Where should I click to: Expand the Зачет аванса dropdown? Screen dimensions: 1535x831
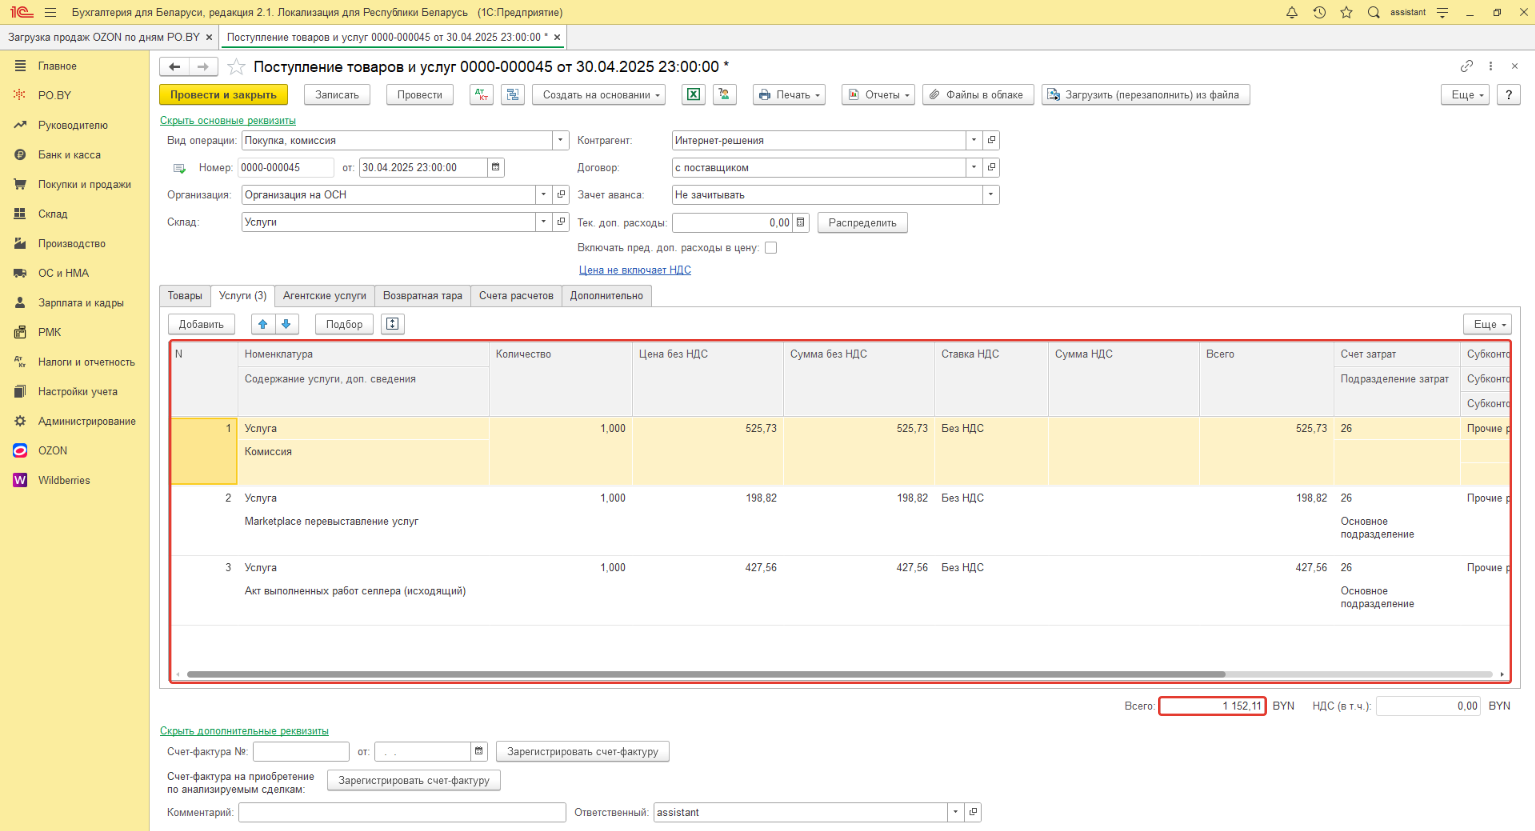click(991, 195)
